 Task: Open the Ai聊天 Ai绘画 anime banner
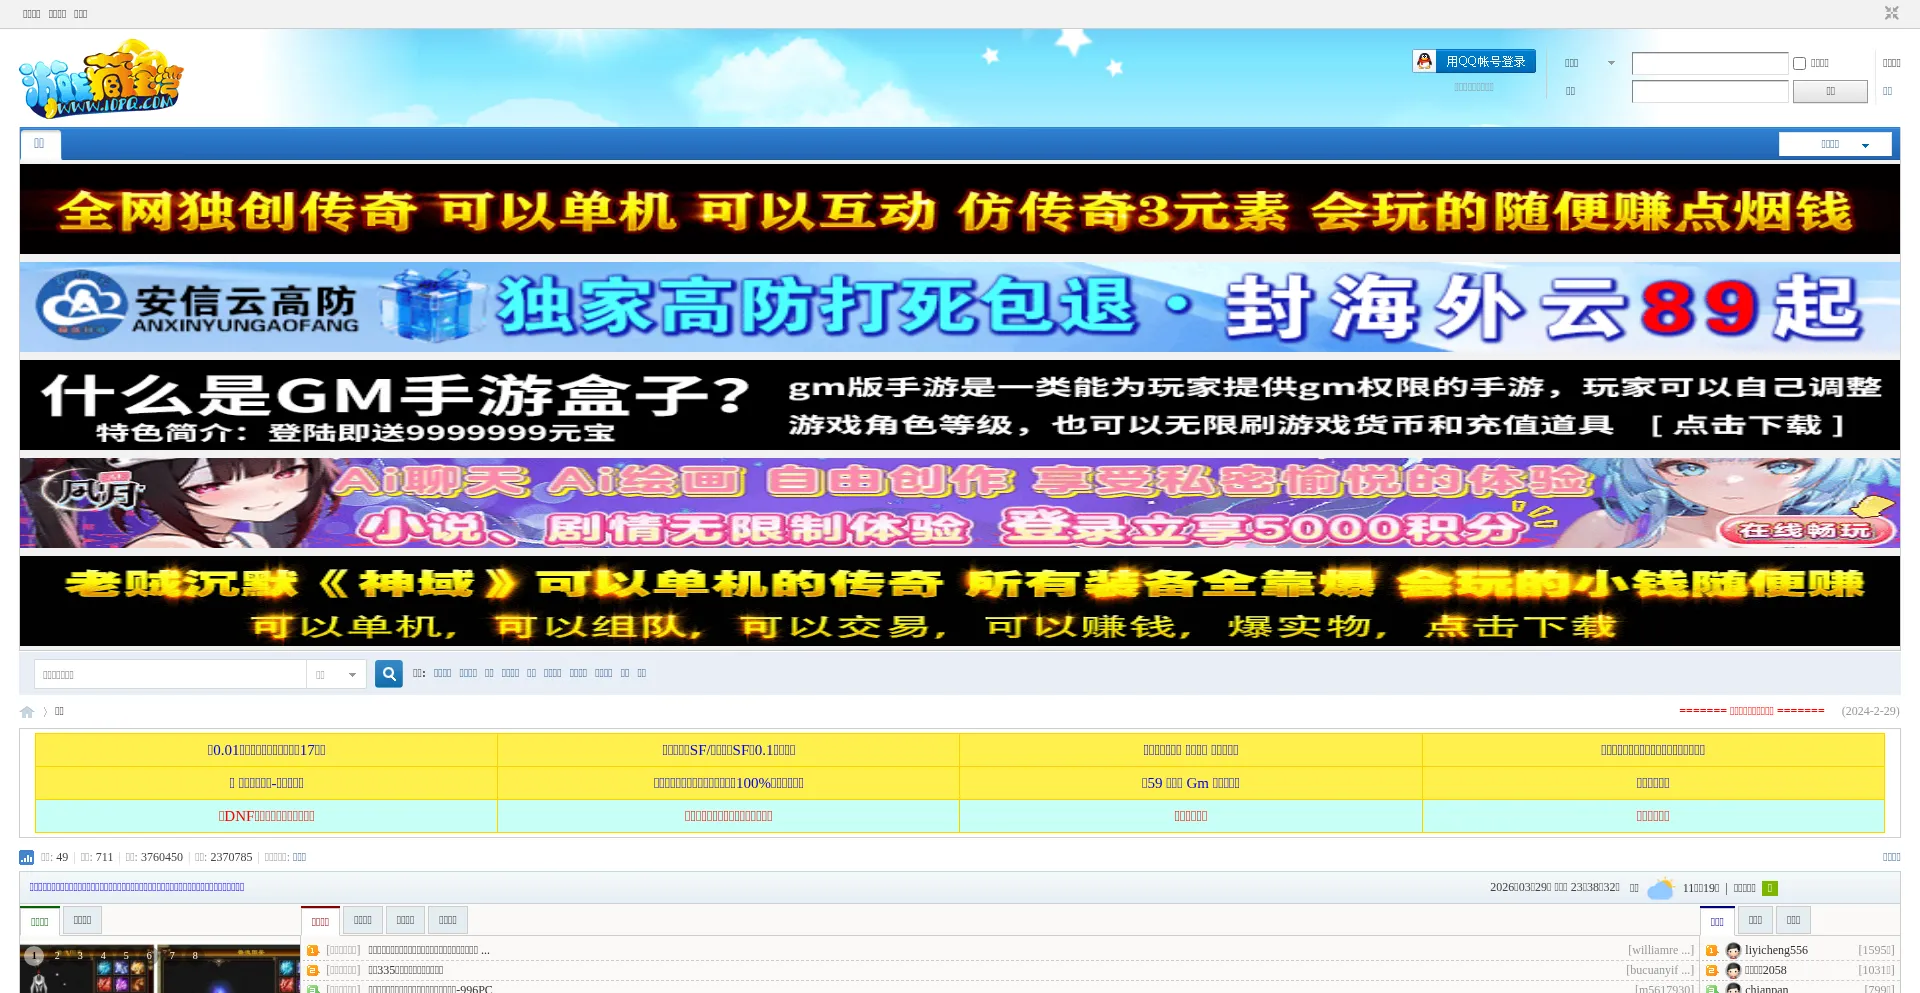pos(960,503)
